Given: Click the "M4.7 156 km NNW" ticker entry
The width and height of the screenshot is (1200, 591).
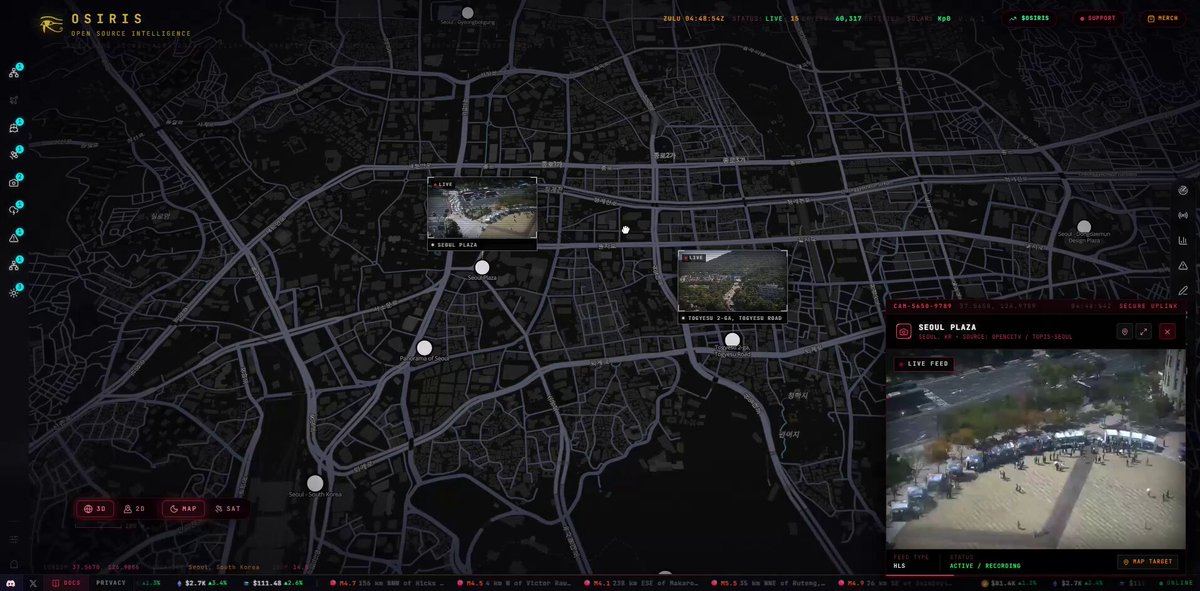Looking at the screenshot, I should pyautogui.click(x=389, y=583).
